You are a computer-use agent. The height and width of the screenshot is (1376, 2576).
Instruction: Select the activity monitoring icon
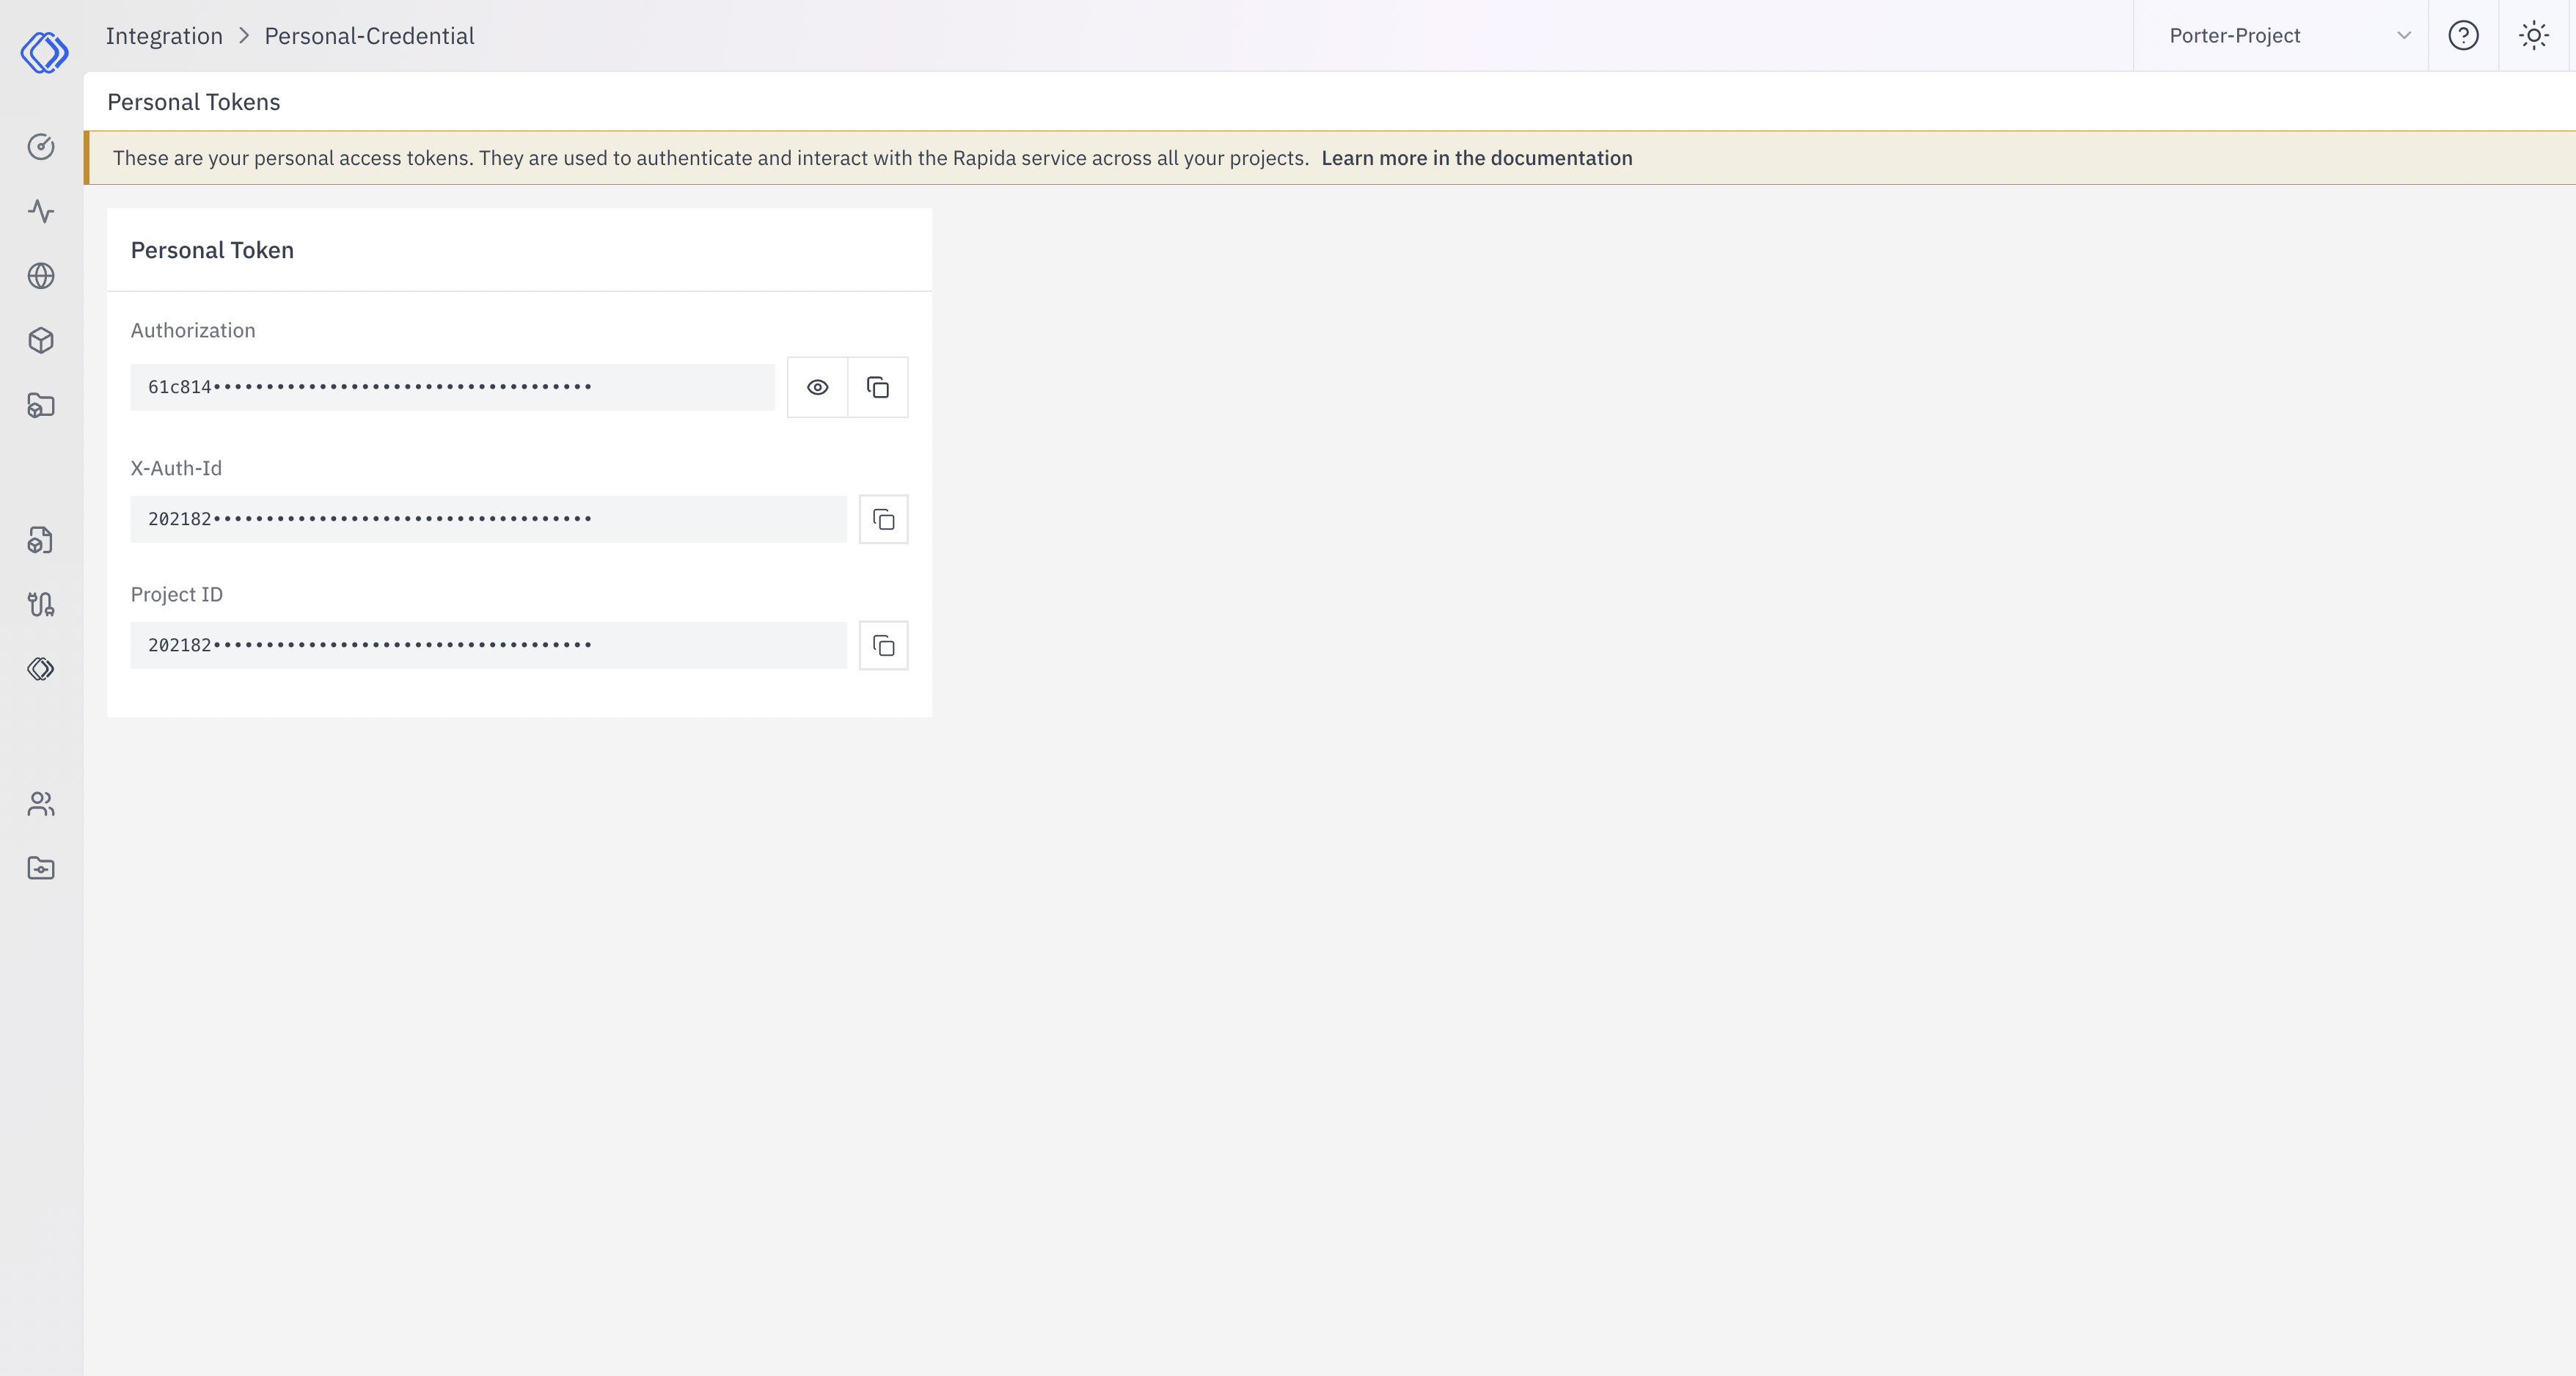point(41,211)
